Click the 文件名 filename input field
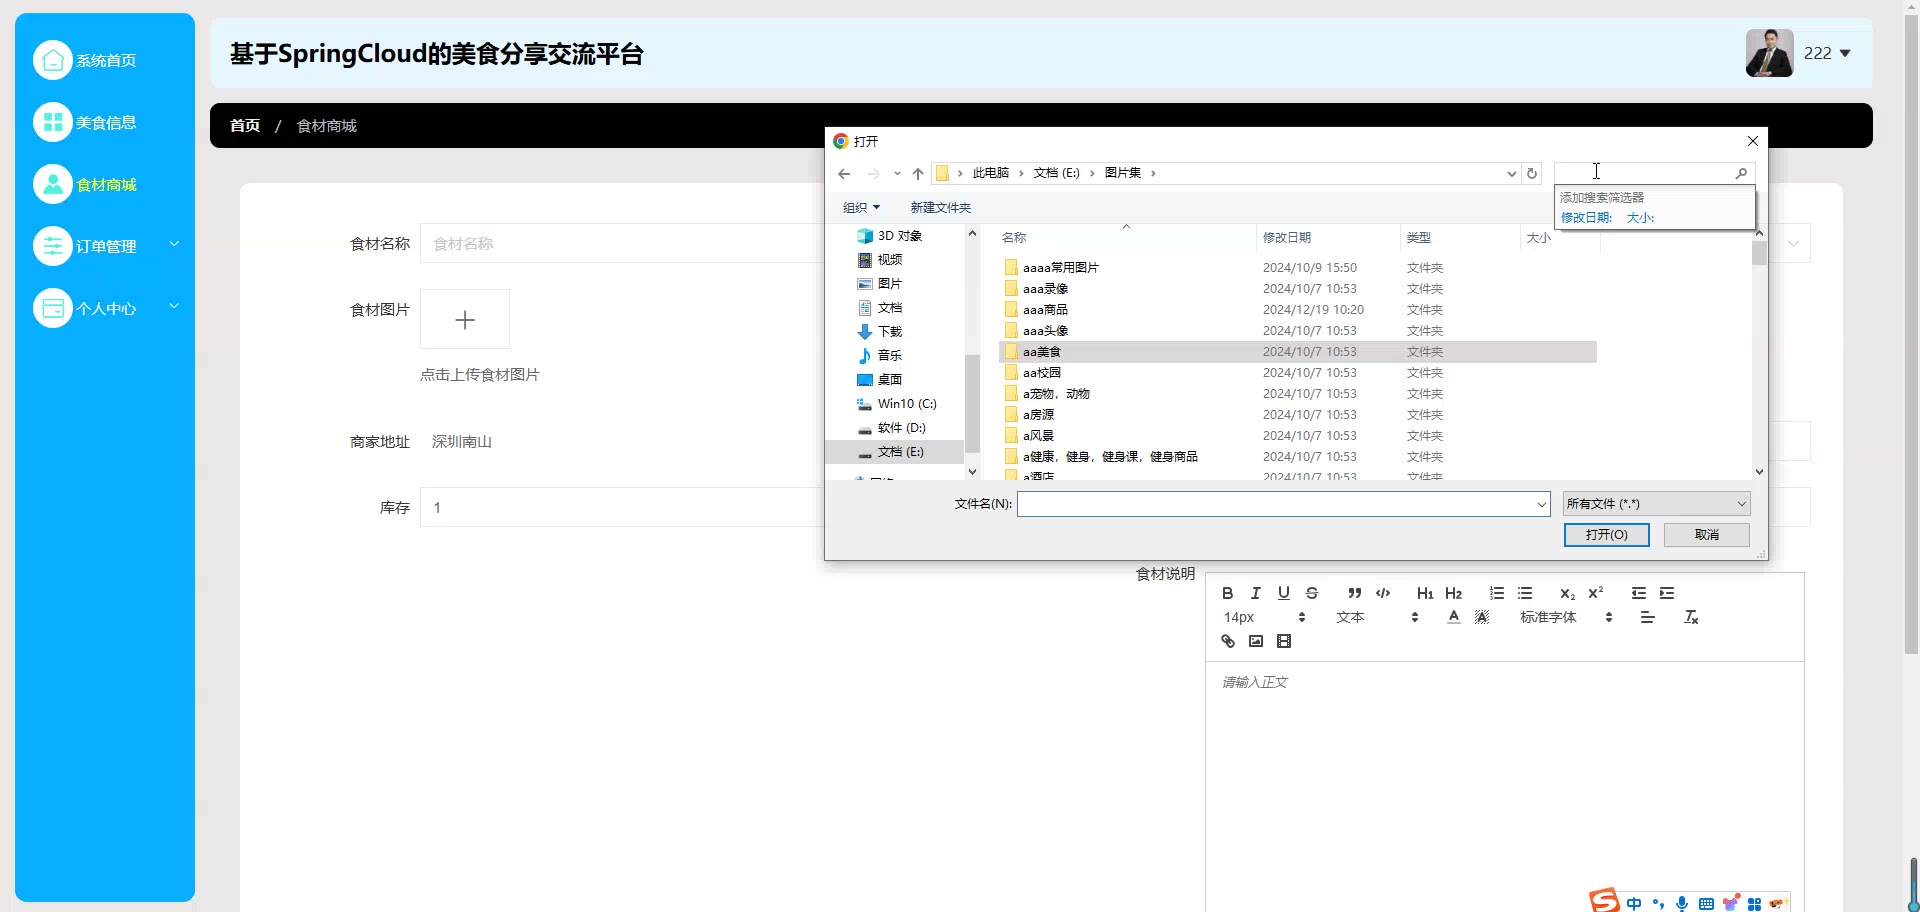Viewport: 1920px width, 912px height. point(1283,504)
